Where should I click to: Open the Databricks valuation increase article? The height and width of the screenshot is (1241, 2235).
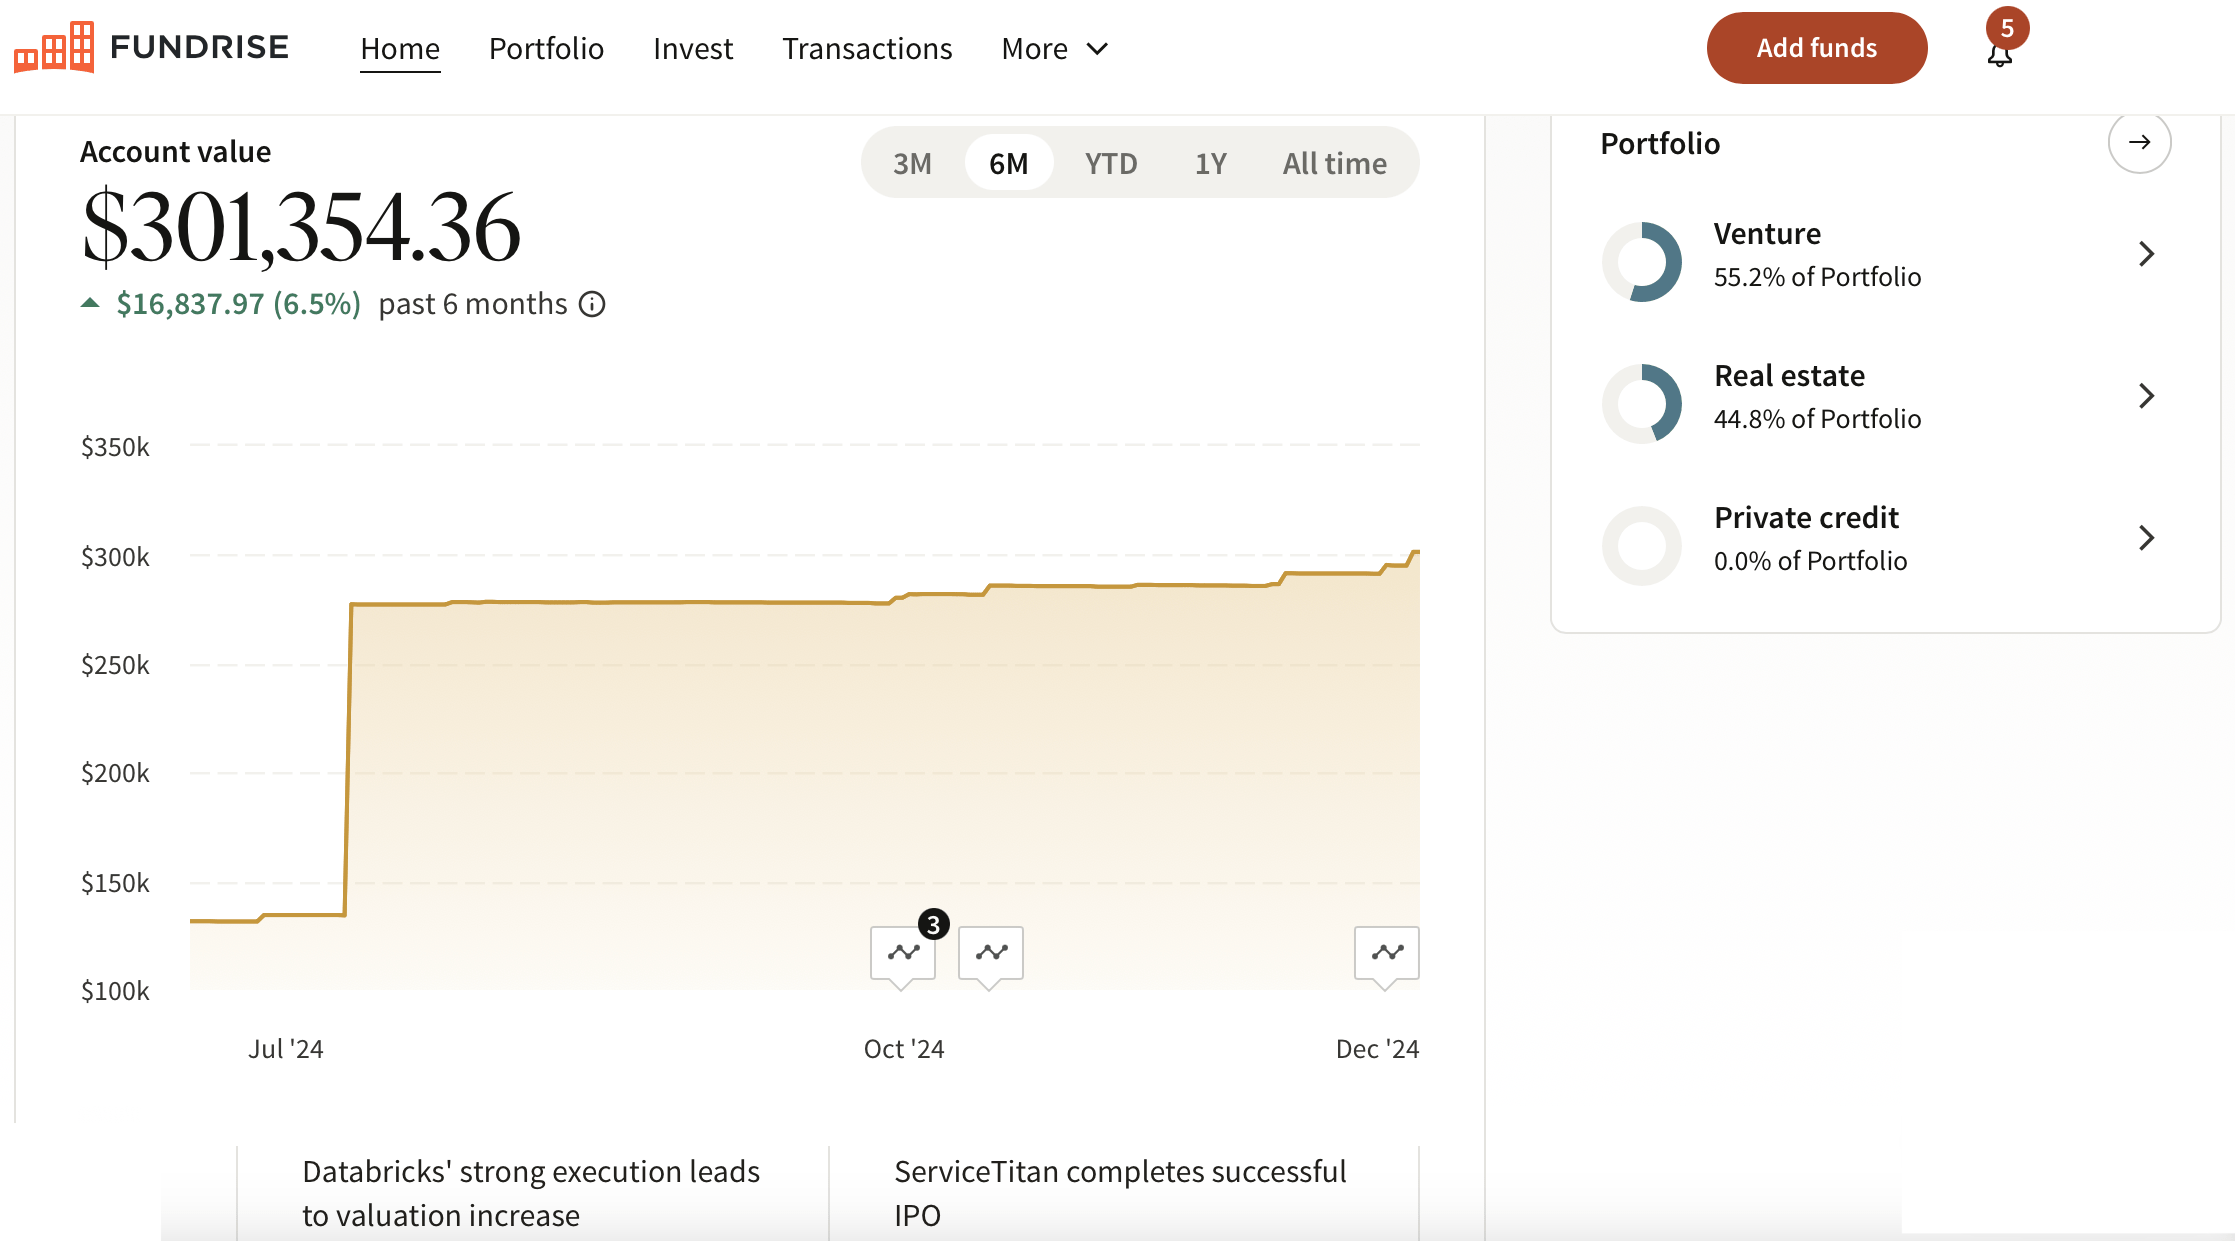coord(531,1193)
